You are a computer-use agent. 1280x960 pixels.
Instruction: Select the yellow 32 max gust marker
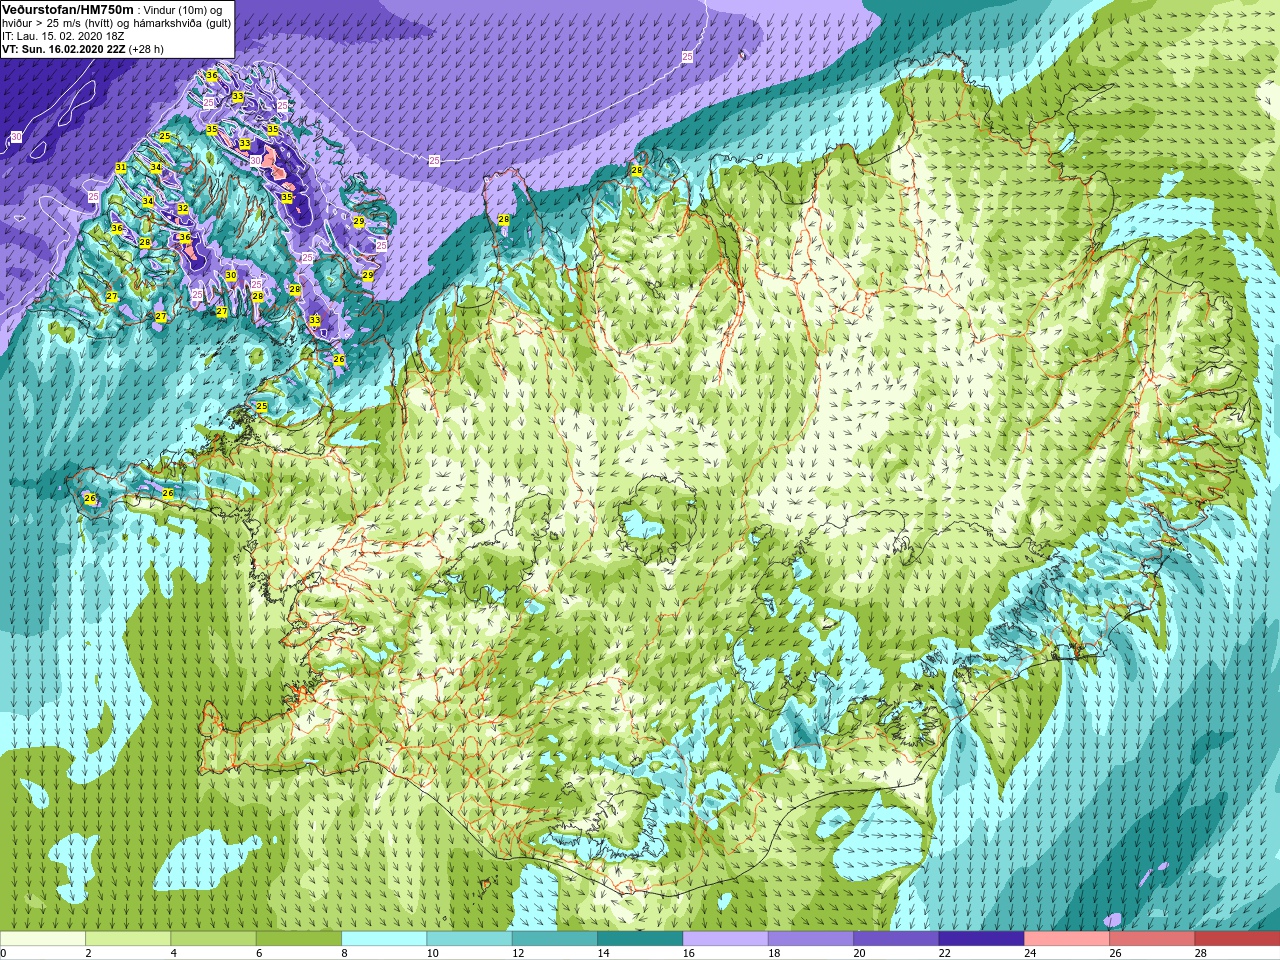(182, 209)
